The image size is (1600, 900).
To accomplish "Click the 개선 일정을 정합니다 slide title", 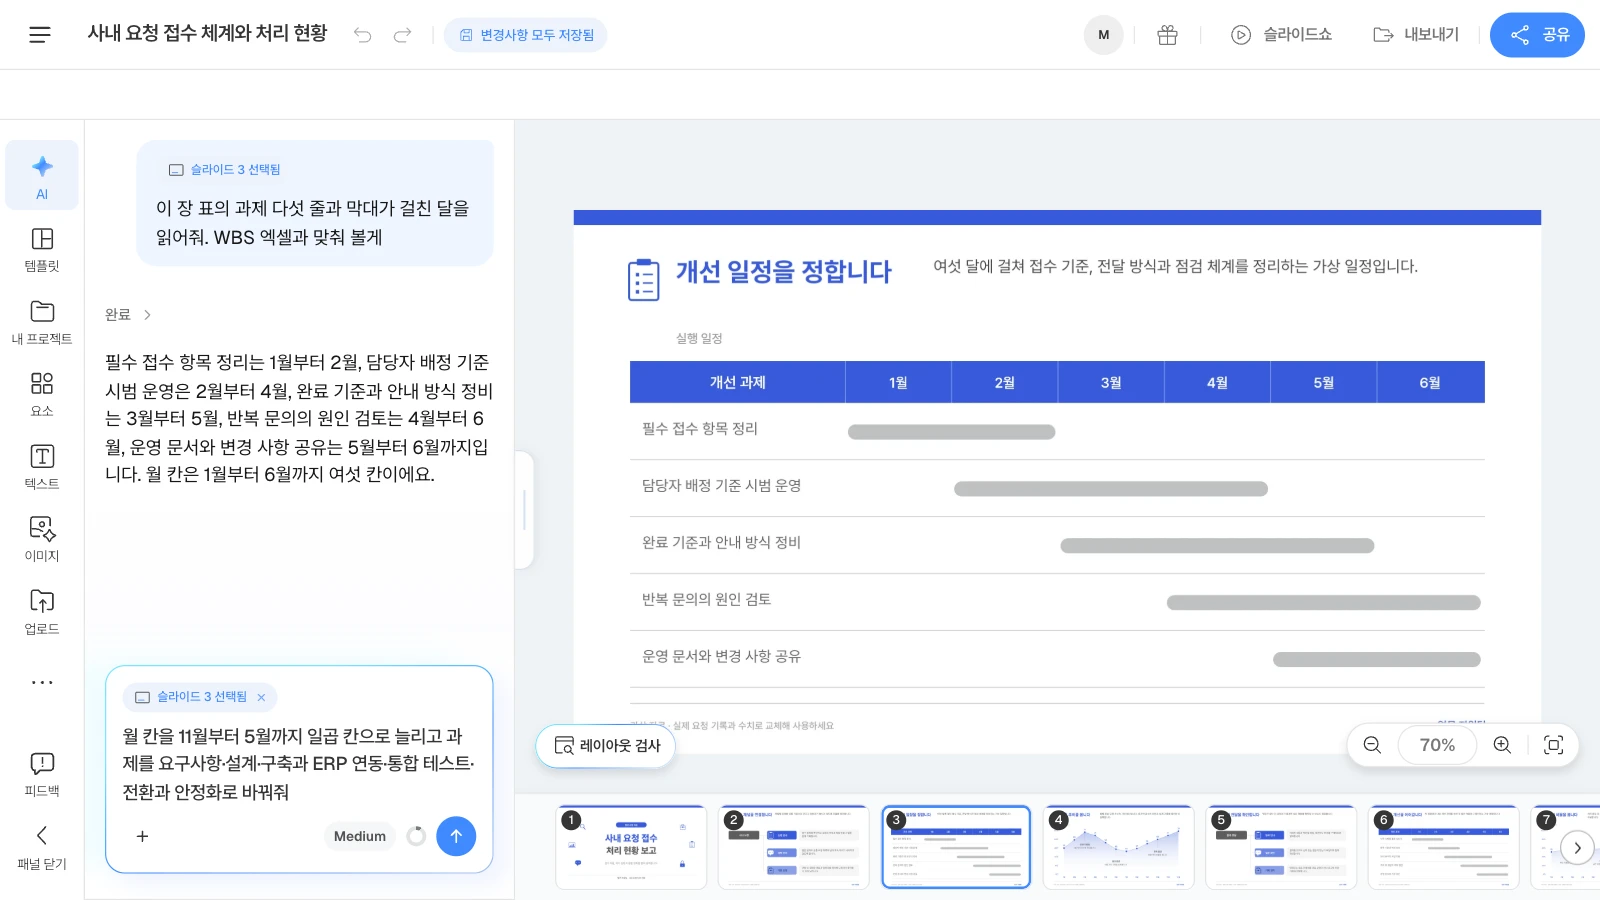I will pyautogui.click(x=784, y=272).
